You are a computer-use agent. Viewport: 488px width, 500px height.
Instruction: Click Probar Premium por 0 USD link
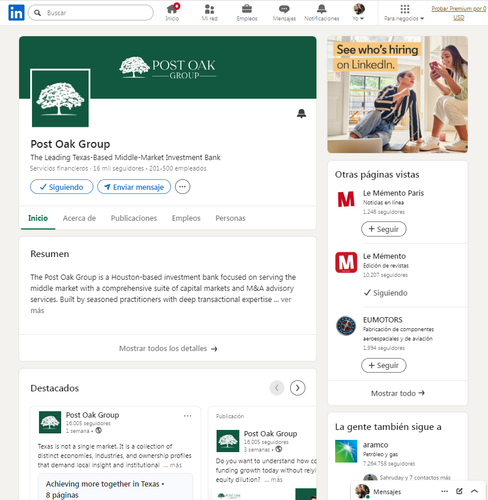[459, 13]
